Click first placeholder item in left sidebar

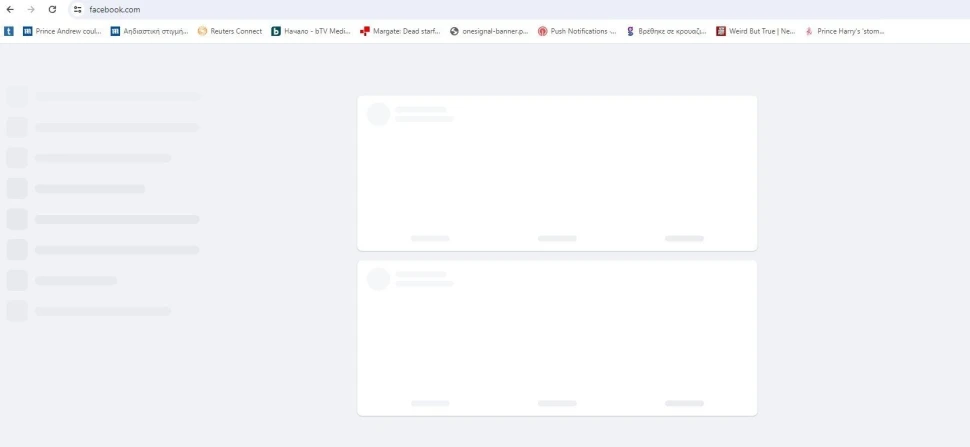[103, 97]
